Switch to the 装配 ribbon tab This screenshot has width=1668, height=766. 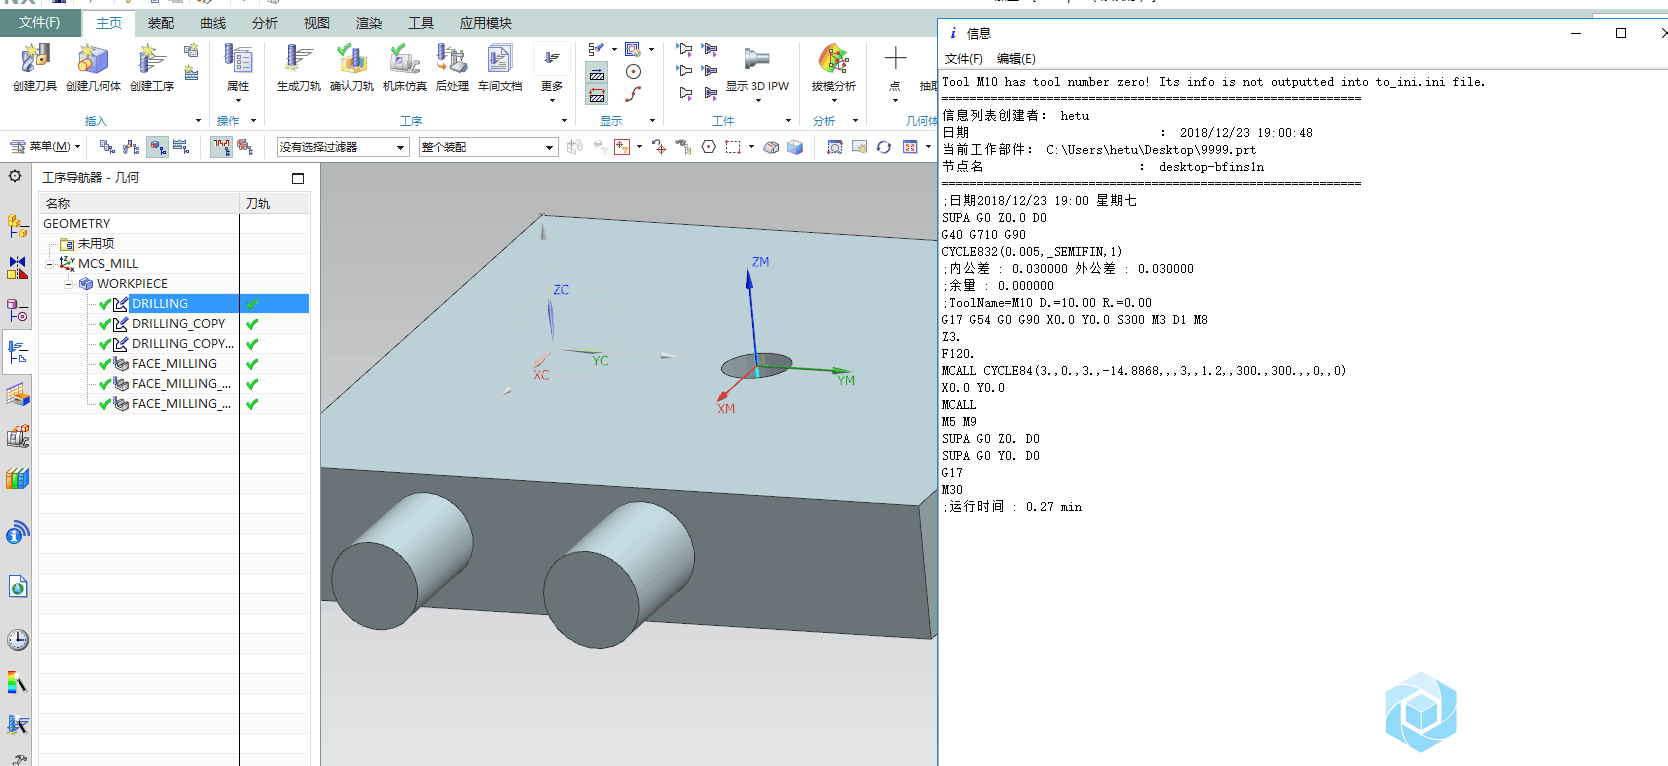161,23
